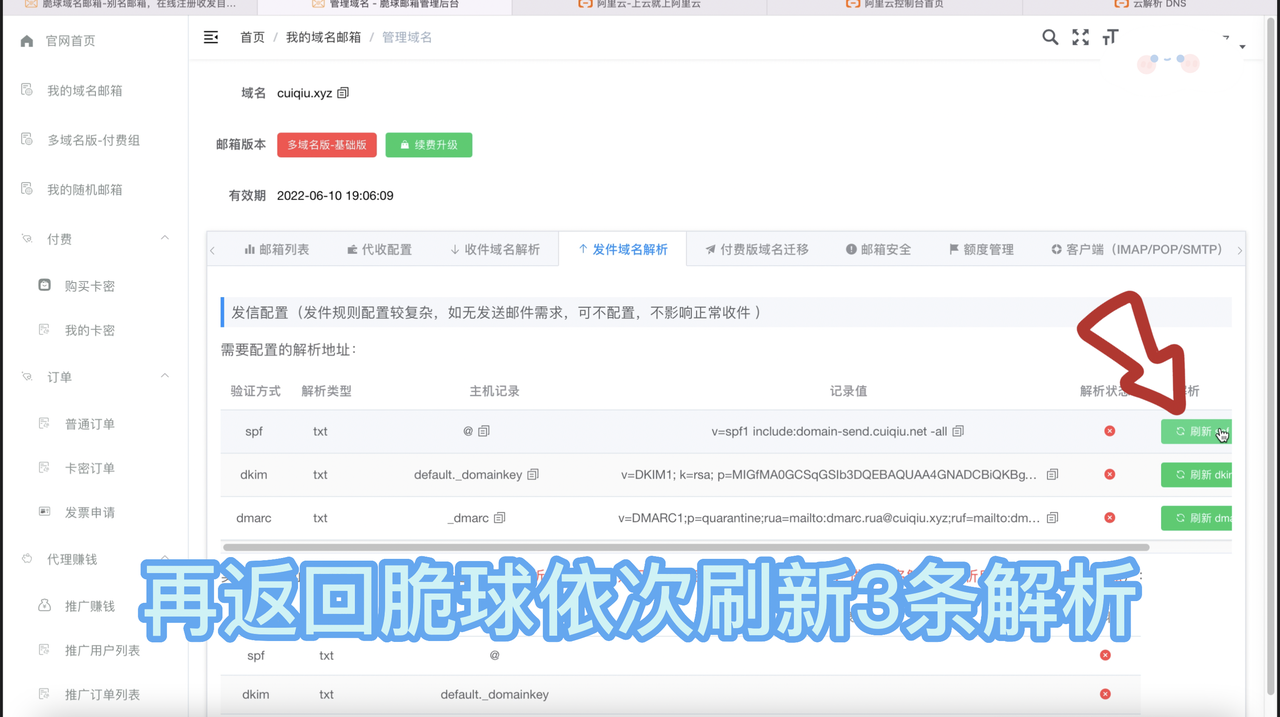Viewport: 1280px width, 717px height.
Task: Go to 我的域名邮箱 breadcrumb link
Action: [323, 37]
